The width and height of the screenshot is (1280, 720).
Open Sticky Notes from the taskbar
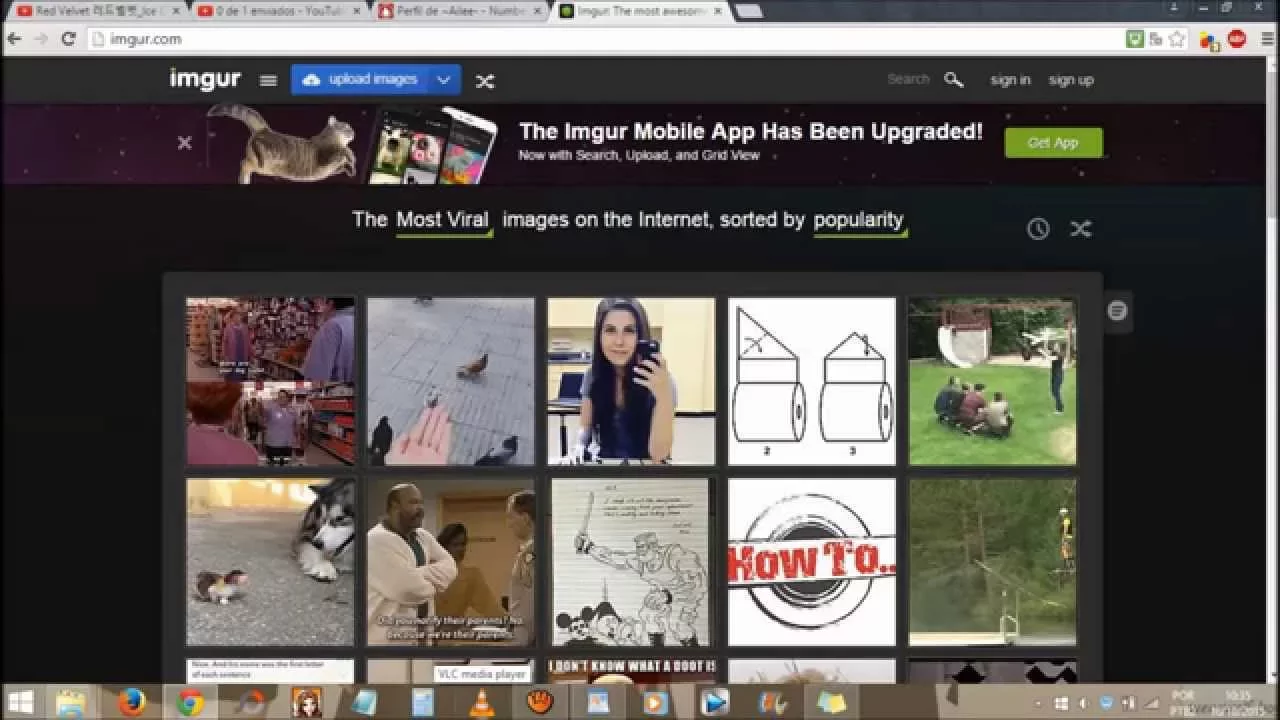pos(831,702)
